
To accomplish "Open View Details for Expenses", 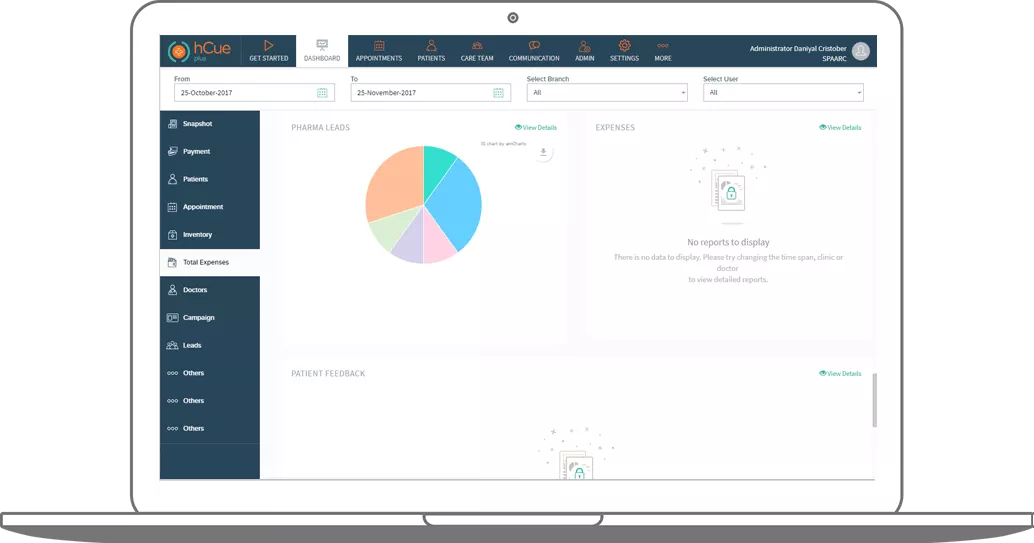I will (840, 127).
